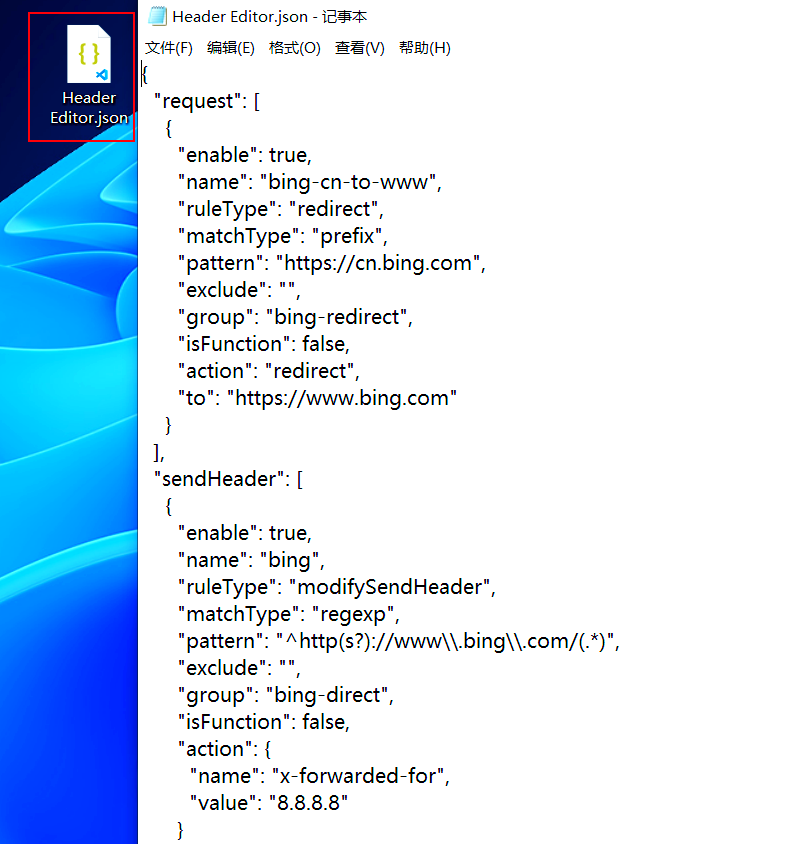Click the "matchType": "prefix" line
The image size is (804, 844).
(283, 236)
